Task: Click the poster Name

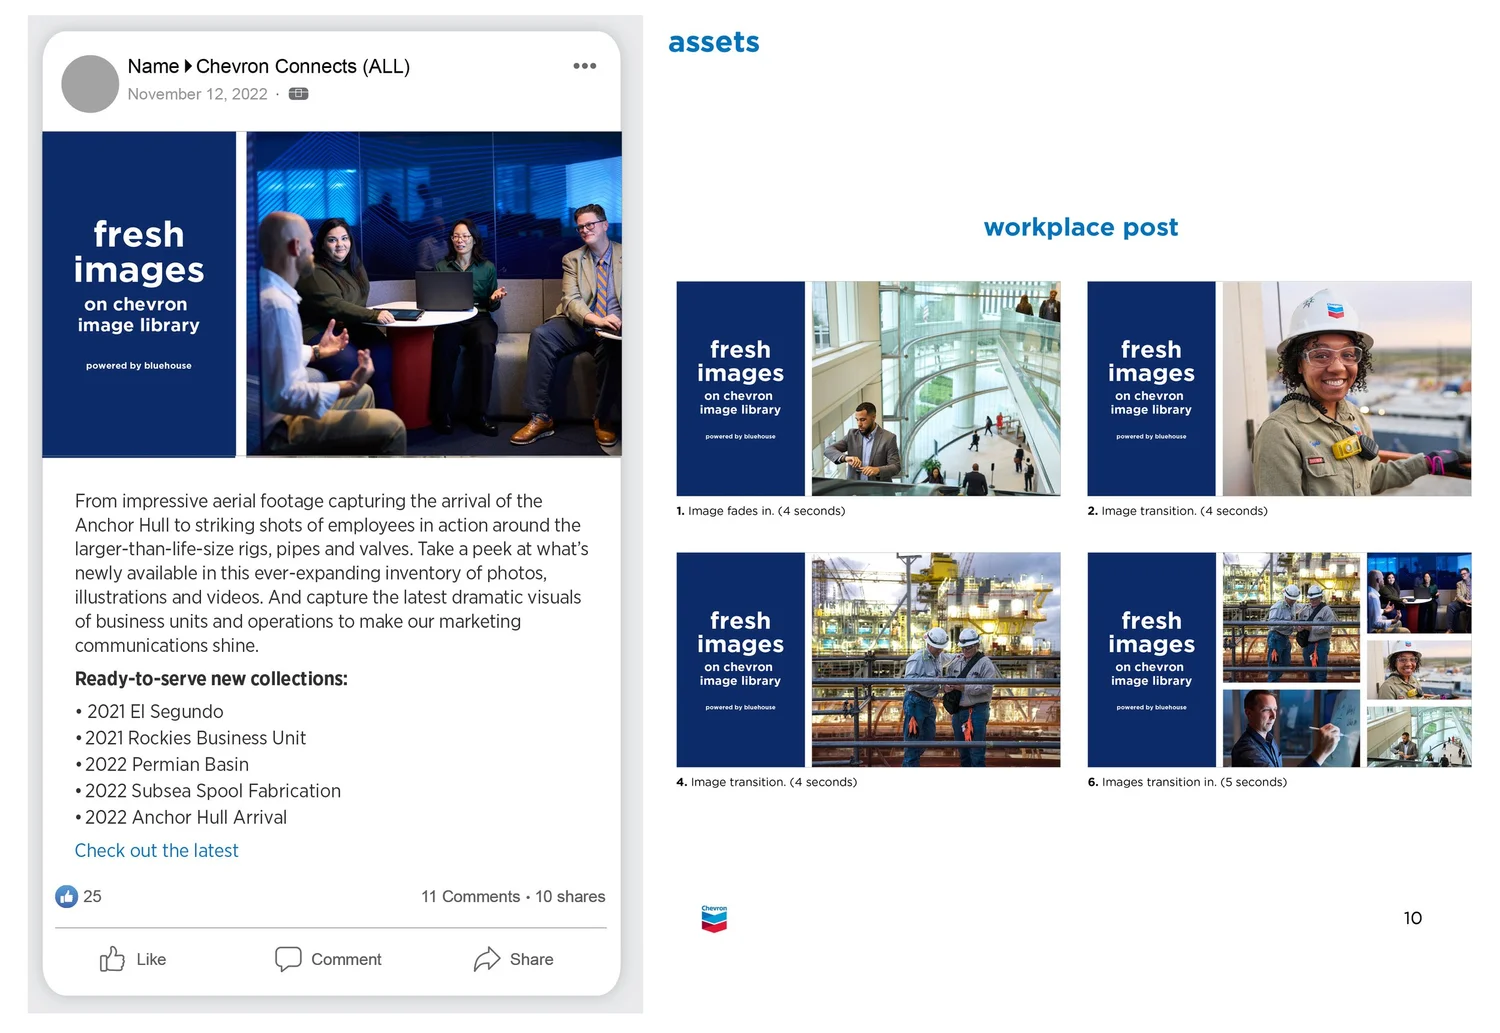Action: (x=153, y=66)
